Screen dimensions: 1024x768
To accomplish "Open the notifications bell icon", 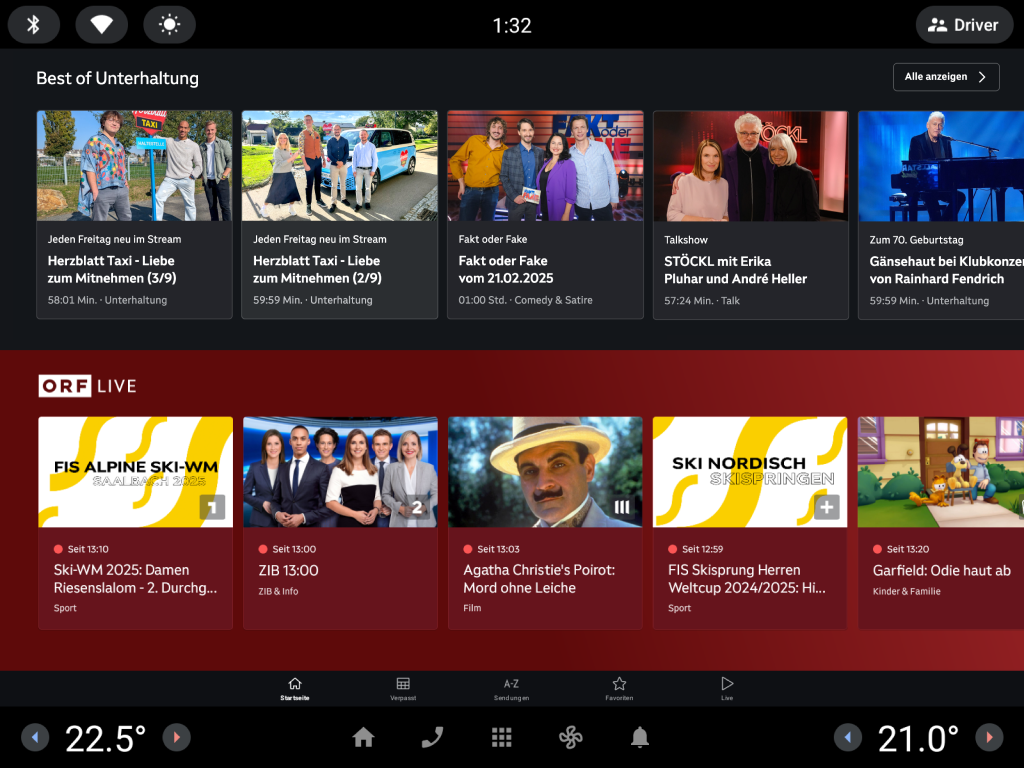I will tap(640, 738).
